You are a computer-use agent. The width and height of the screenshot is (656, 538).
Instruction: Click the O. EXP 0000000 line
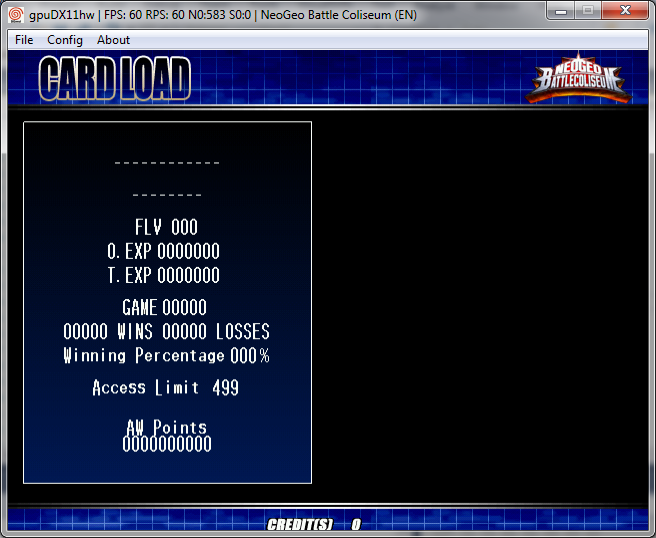(x=163, y=251)
